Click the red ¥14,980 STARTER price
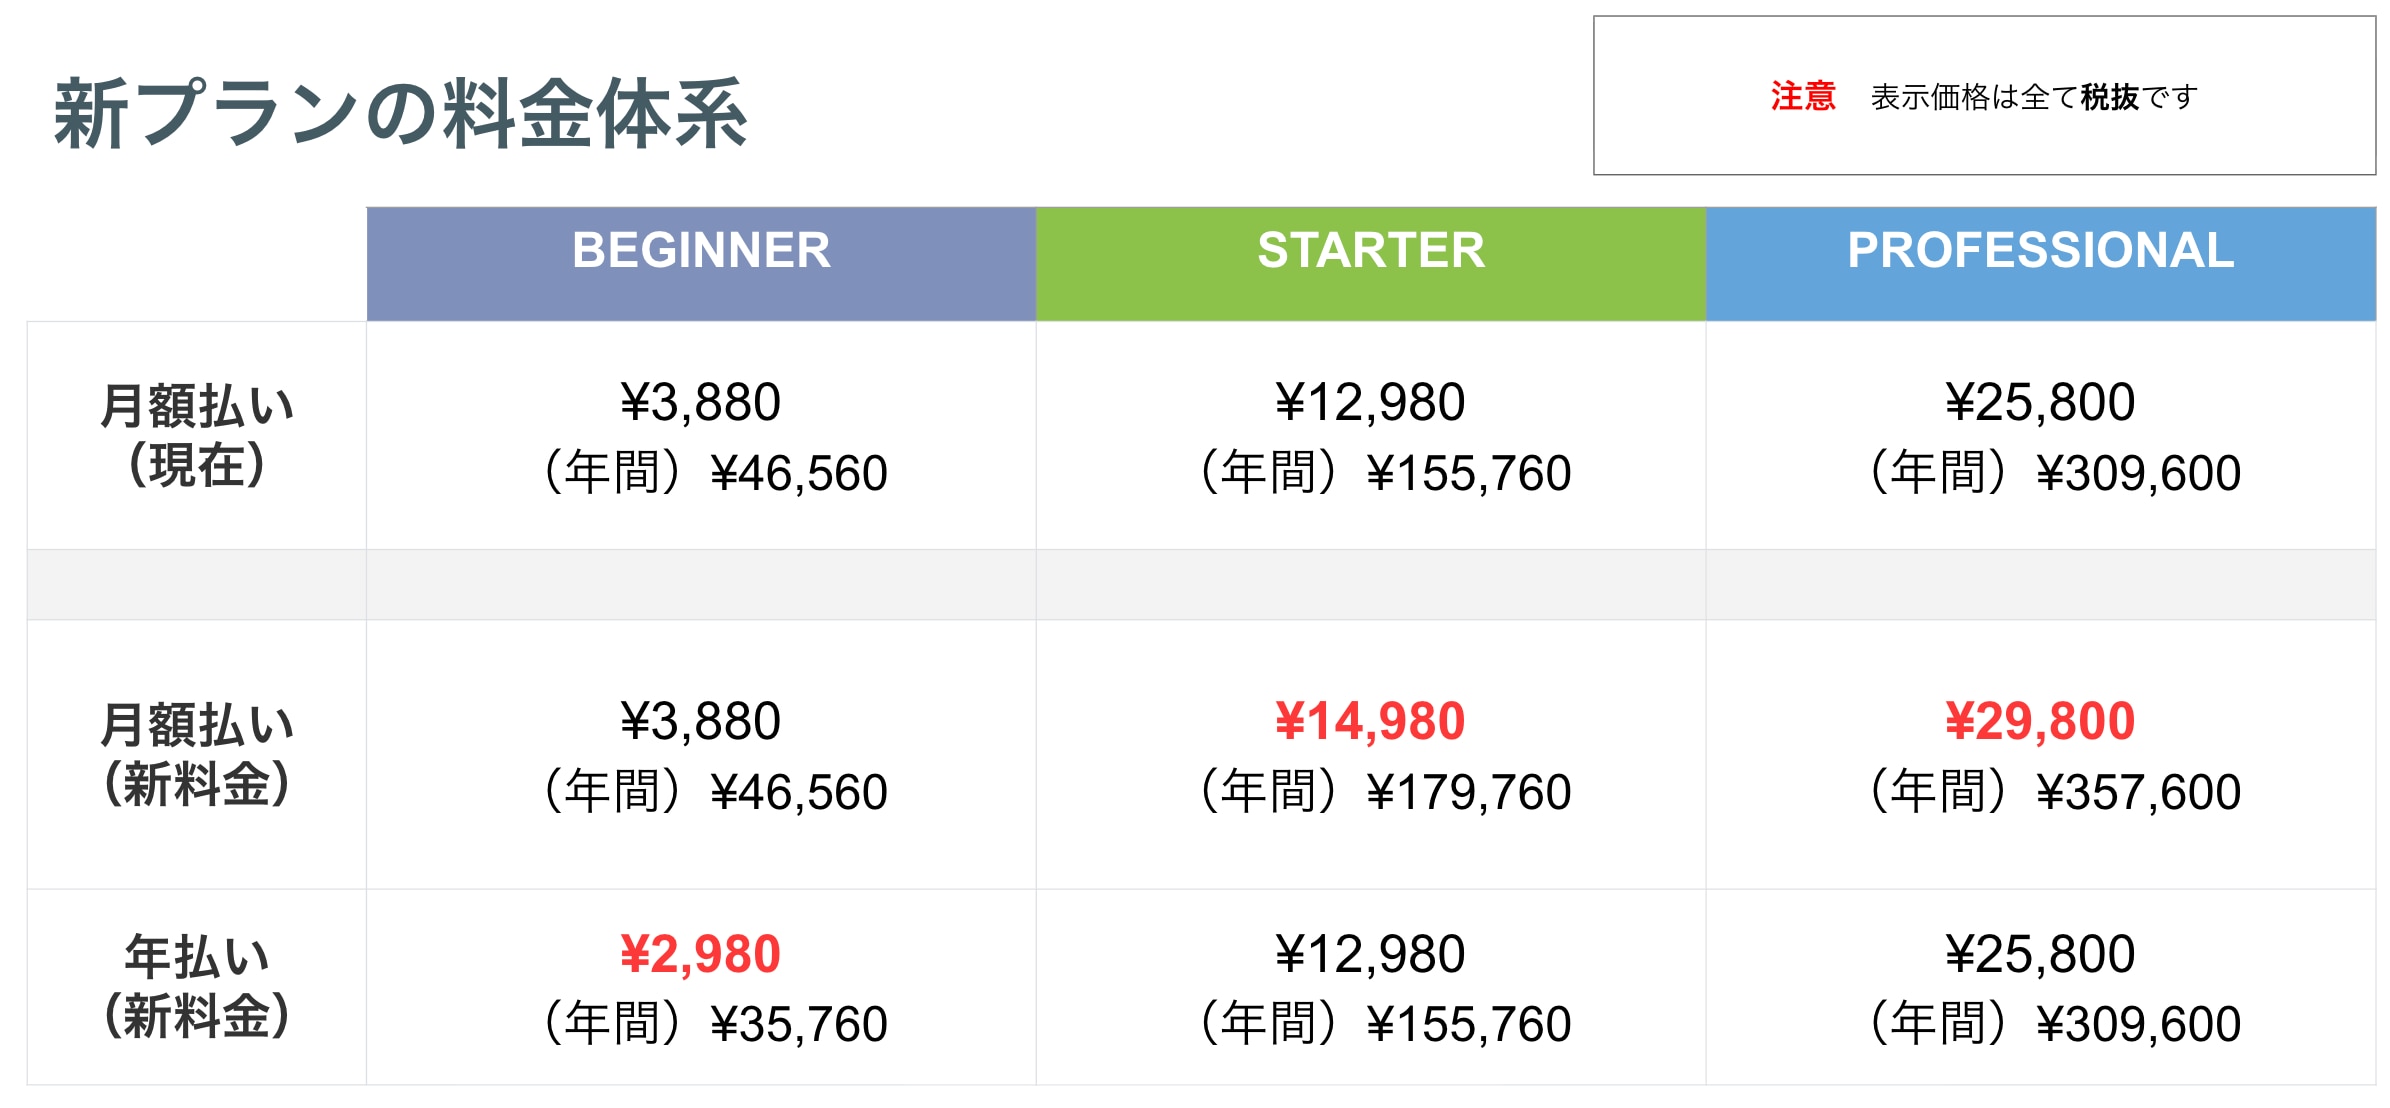 click(1370, 722)
